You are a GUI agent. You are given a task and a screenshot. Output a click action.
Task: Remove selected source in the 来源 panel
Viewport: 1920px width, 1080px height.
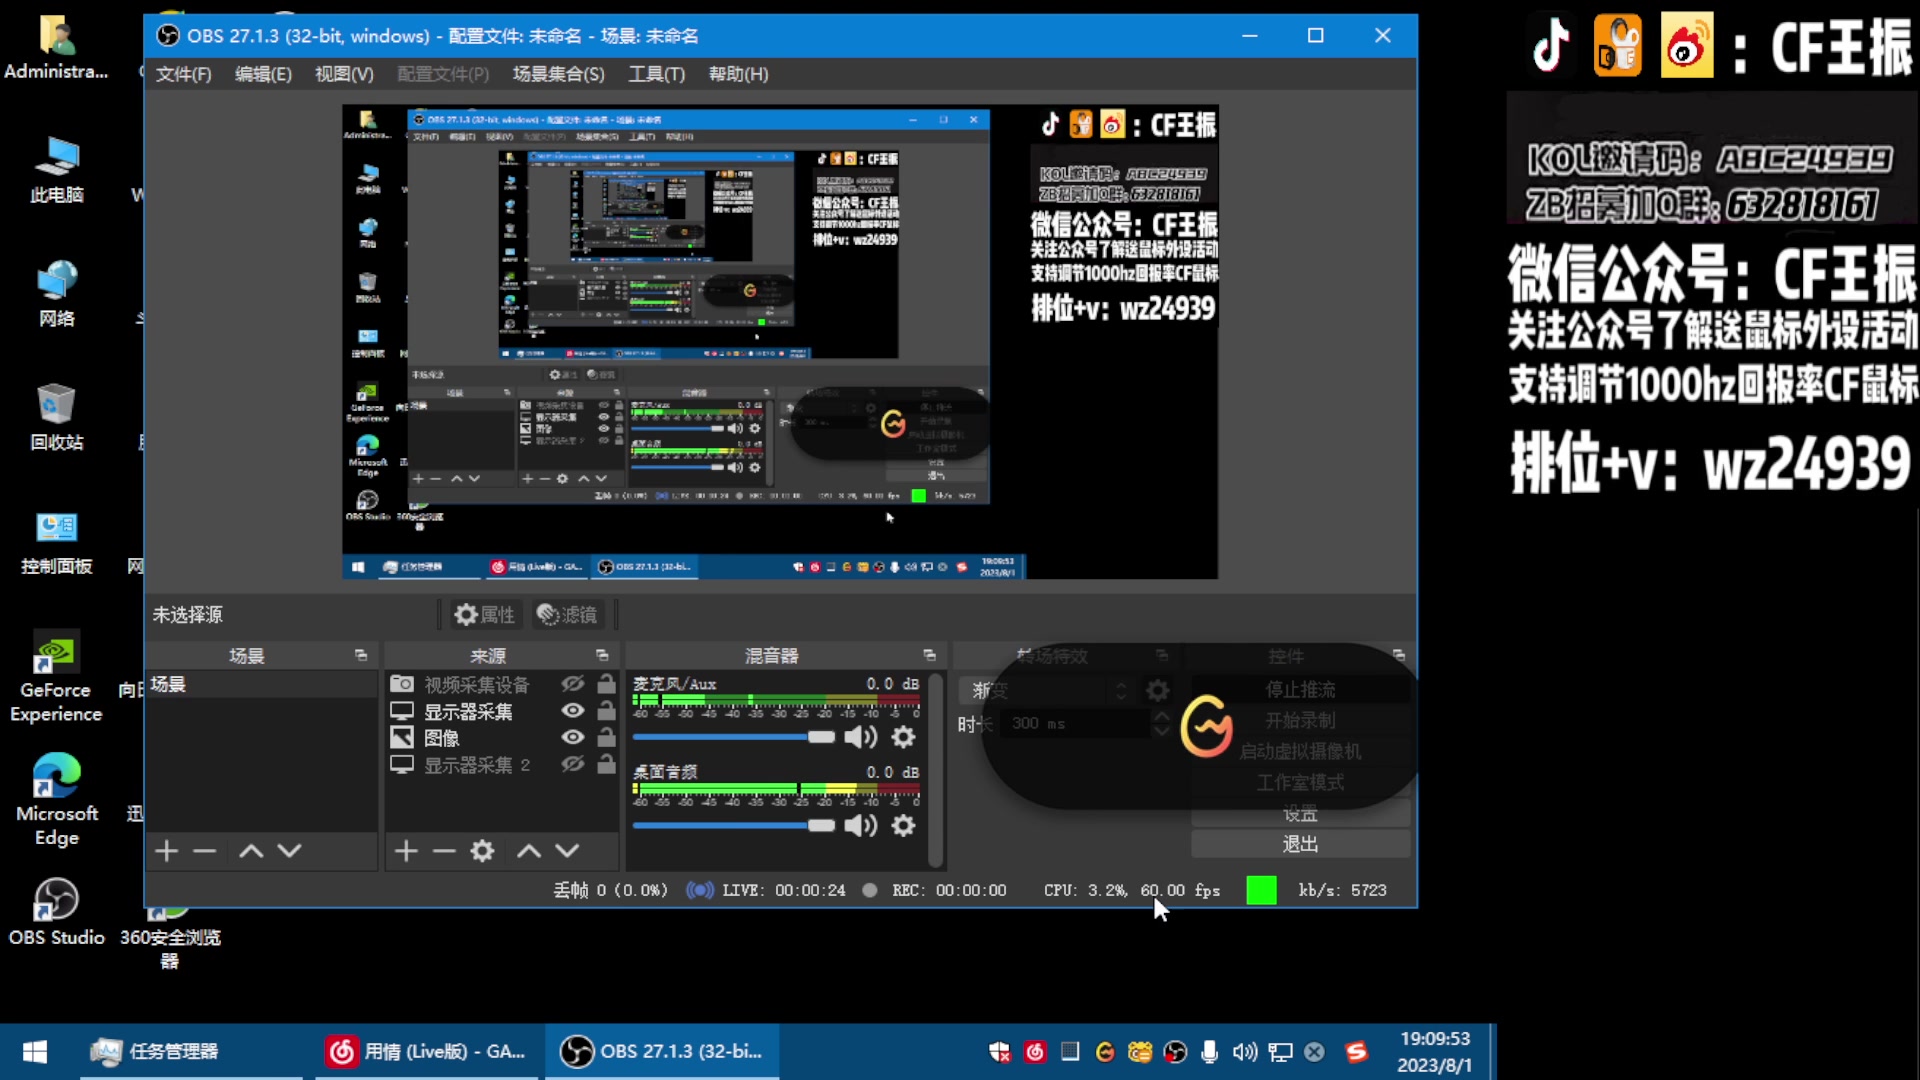(444, 851)
